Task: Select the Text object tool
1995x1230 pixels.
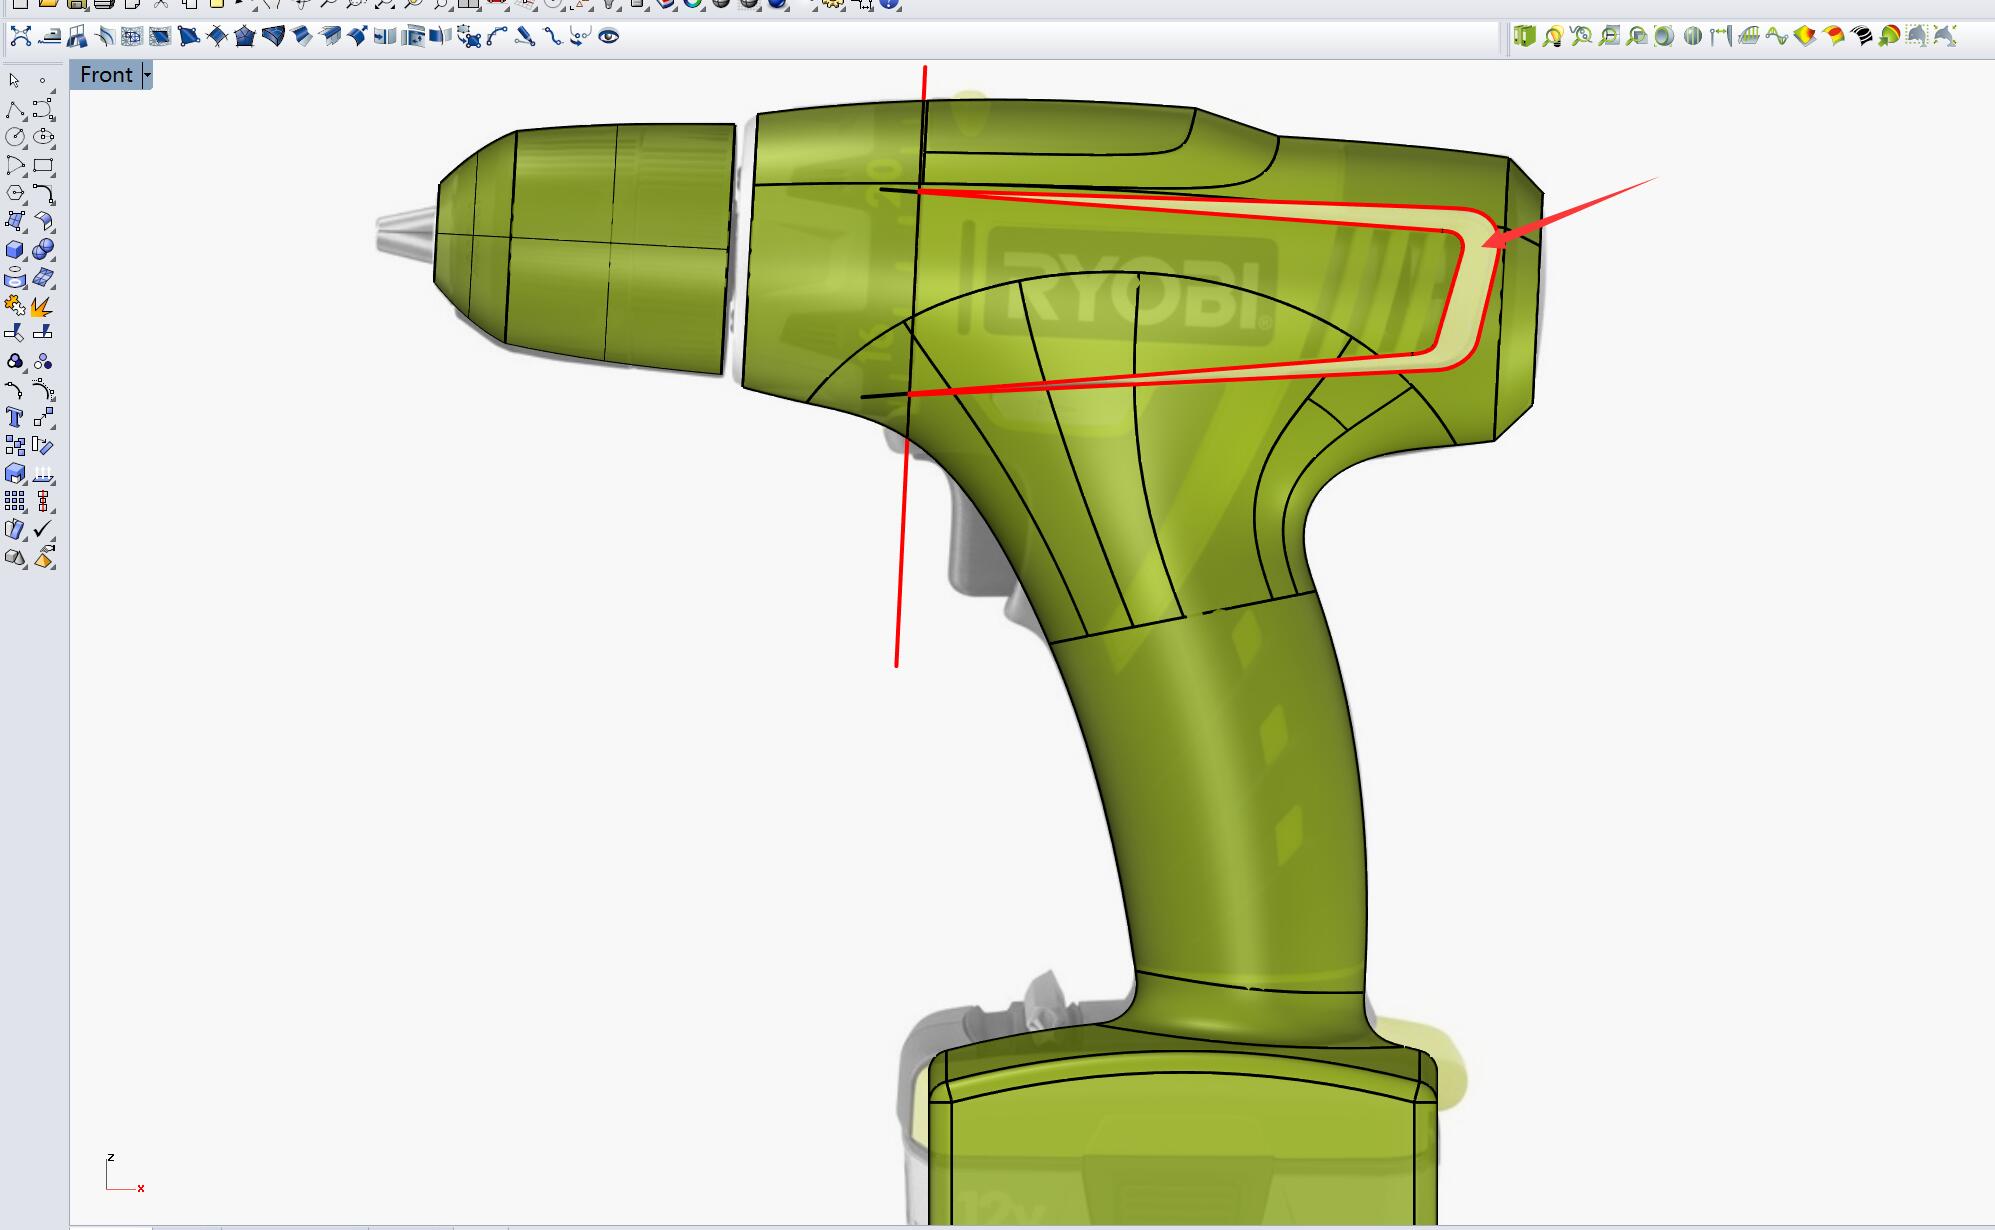Action: click(x=15, y=417)
